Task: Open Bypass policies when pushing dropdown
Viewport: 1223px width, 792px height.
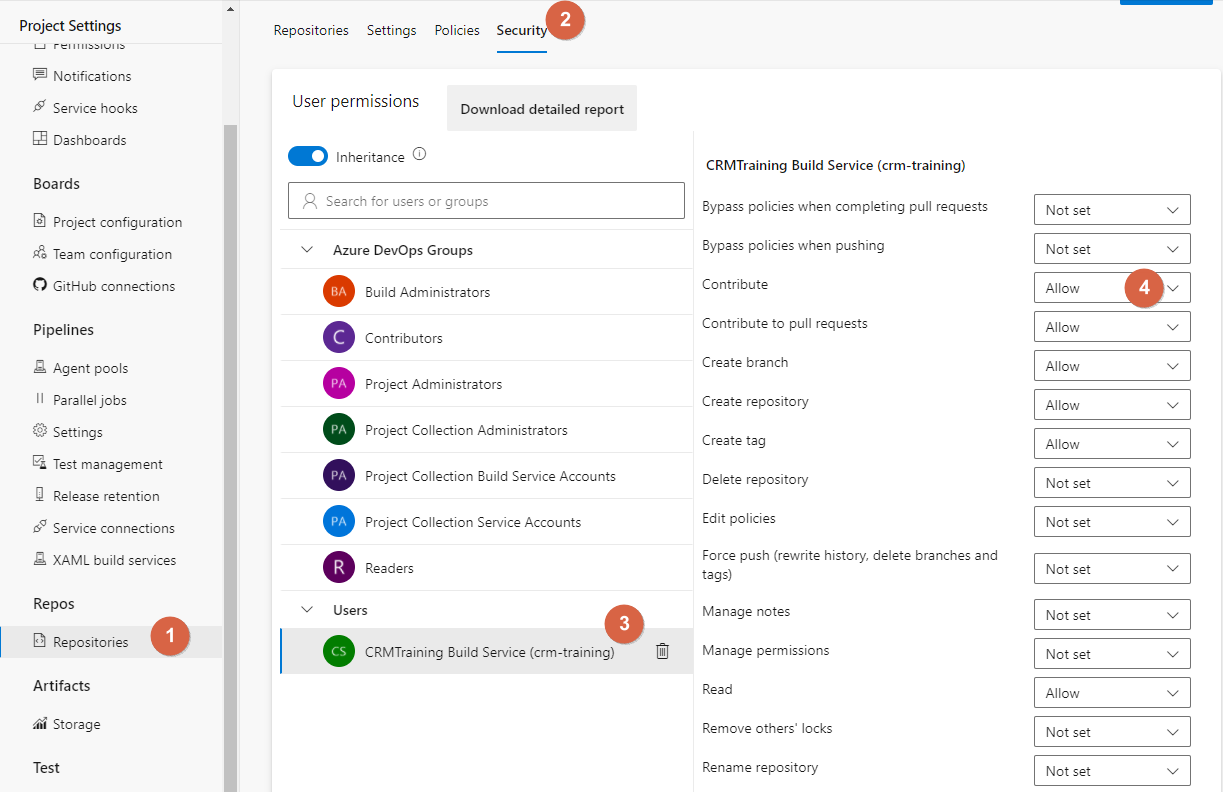Action: coord(1112,249)
